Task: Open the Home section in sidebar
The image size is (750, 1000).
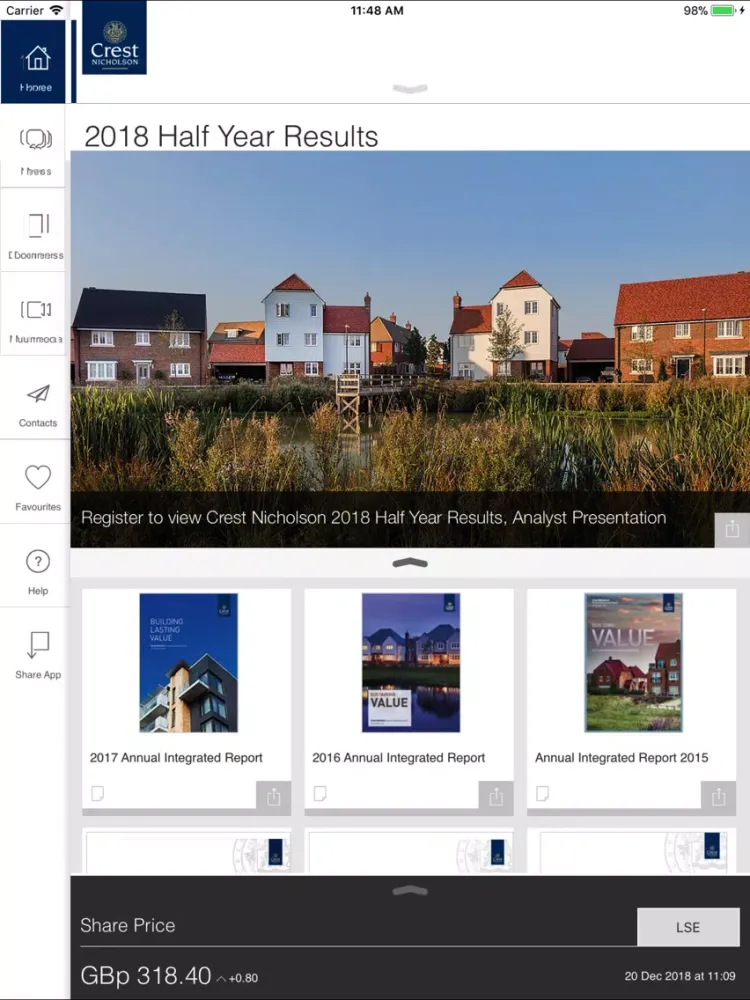Action: coord(33,62)
